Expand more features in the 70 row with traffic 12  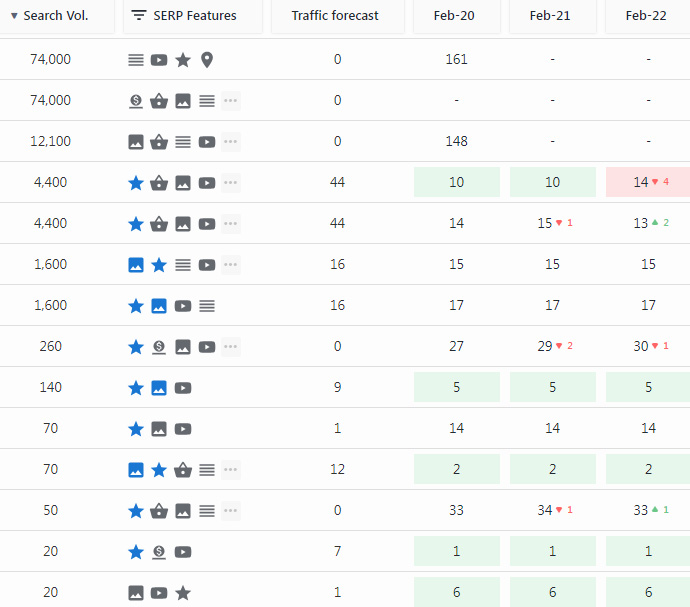(x=231, y=470)
